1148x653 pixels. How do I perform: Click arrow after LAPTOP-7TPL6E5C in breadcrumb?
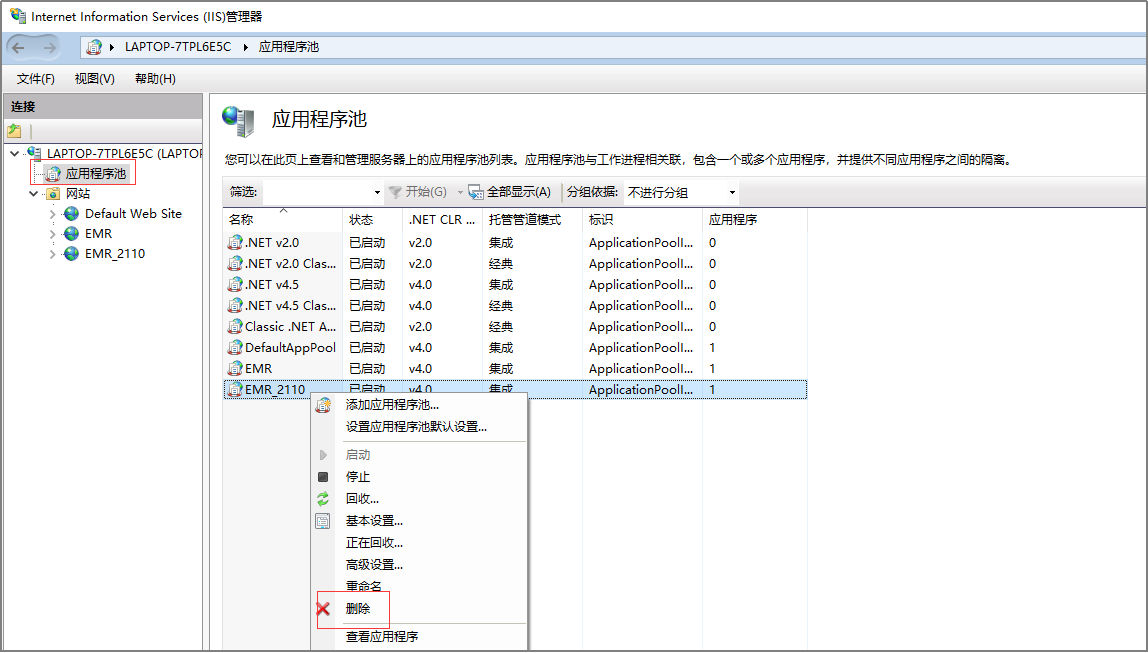coord(246,47)
